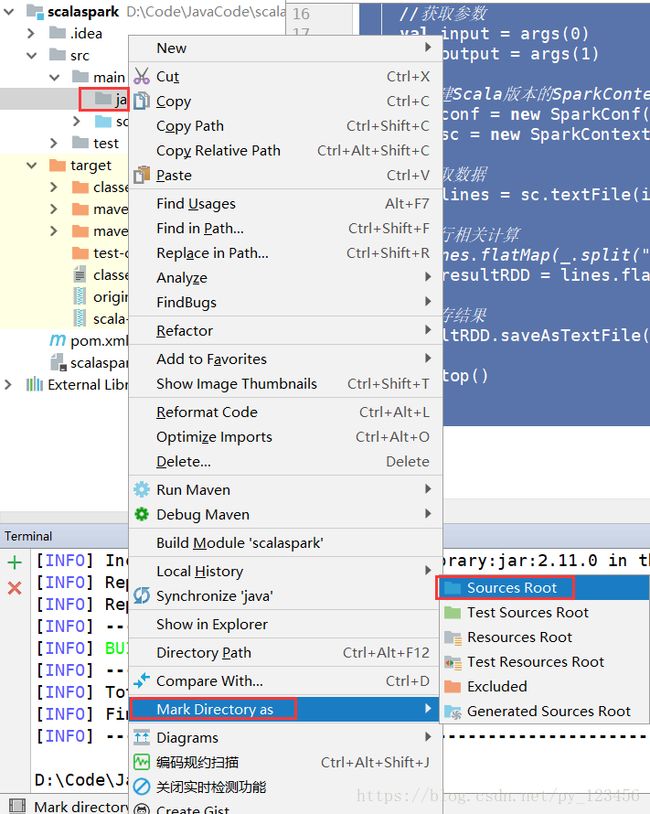Viewport: 650px width, 814px height.
Task: Click the Synchronize 'java' refresh icon
Action: tap(141, 595)
